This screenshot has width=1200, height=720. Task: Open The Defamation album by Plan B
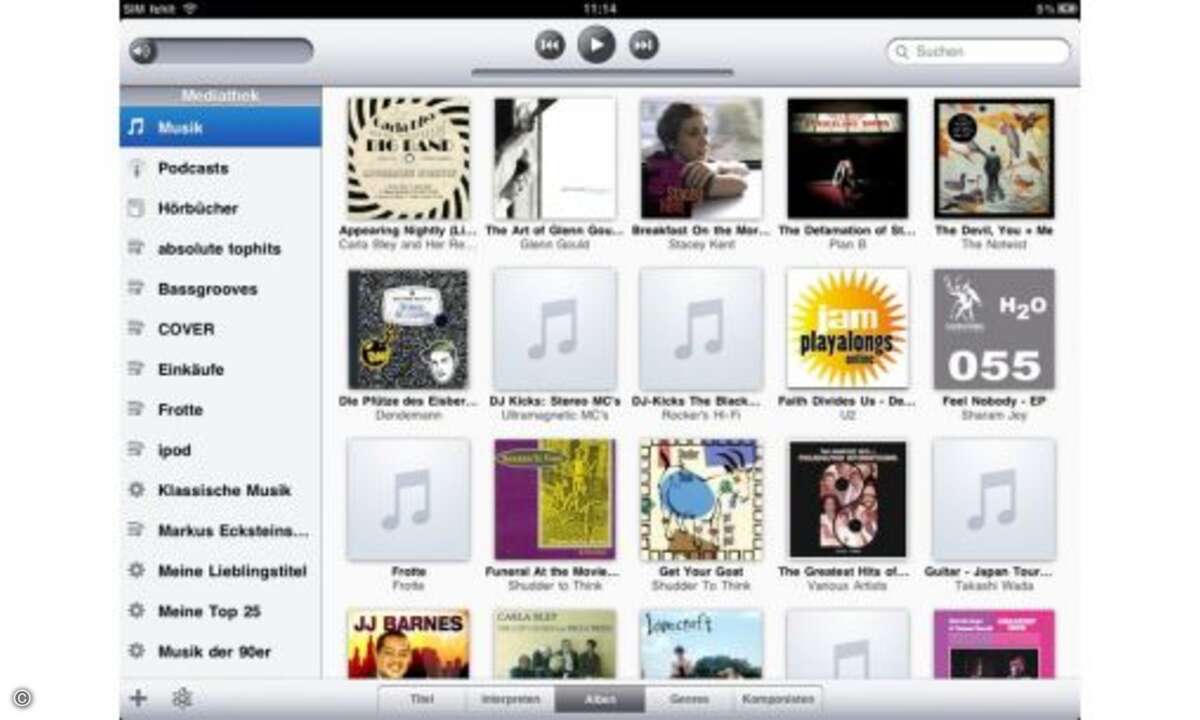tap(848, 158)
